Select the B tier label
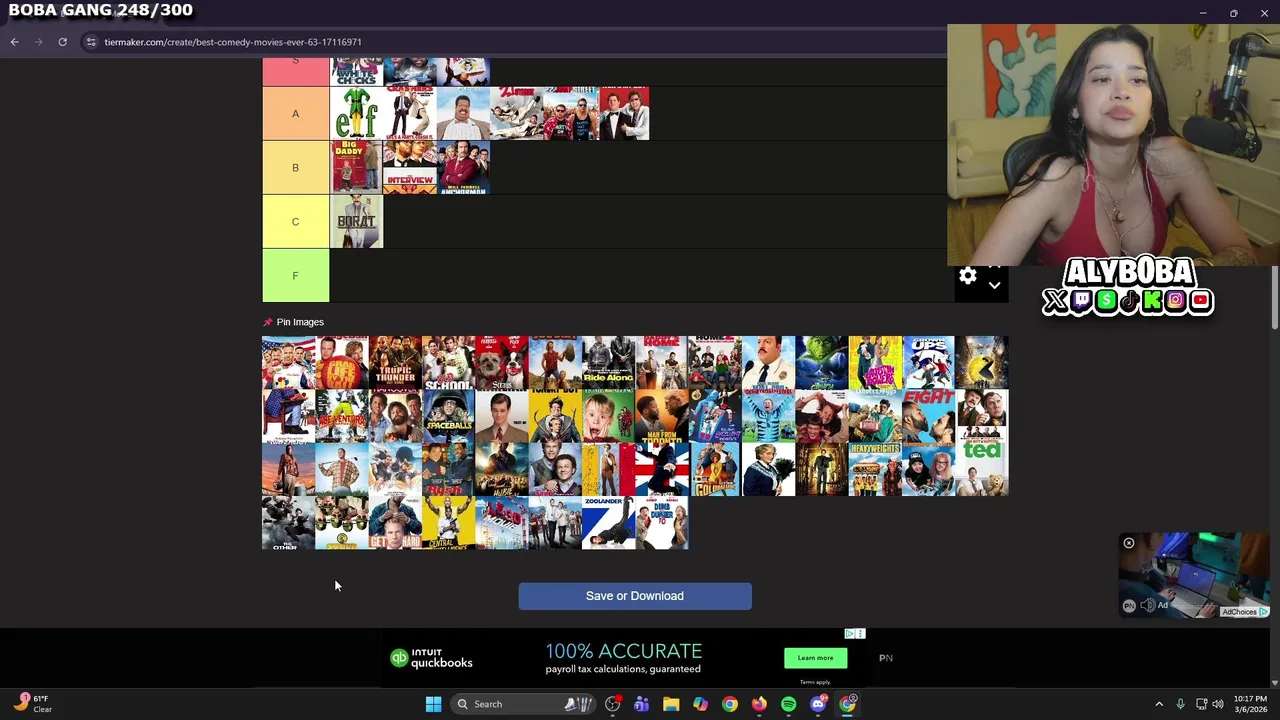The height and width of the screenshot is (720, 1280). (x=295, y=167)
